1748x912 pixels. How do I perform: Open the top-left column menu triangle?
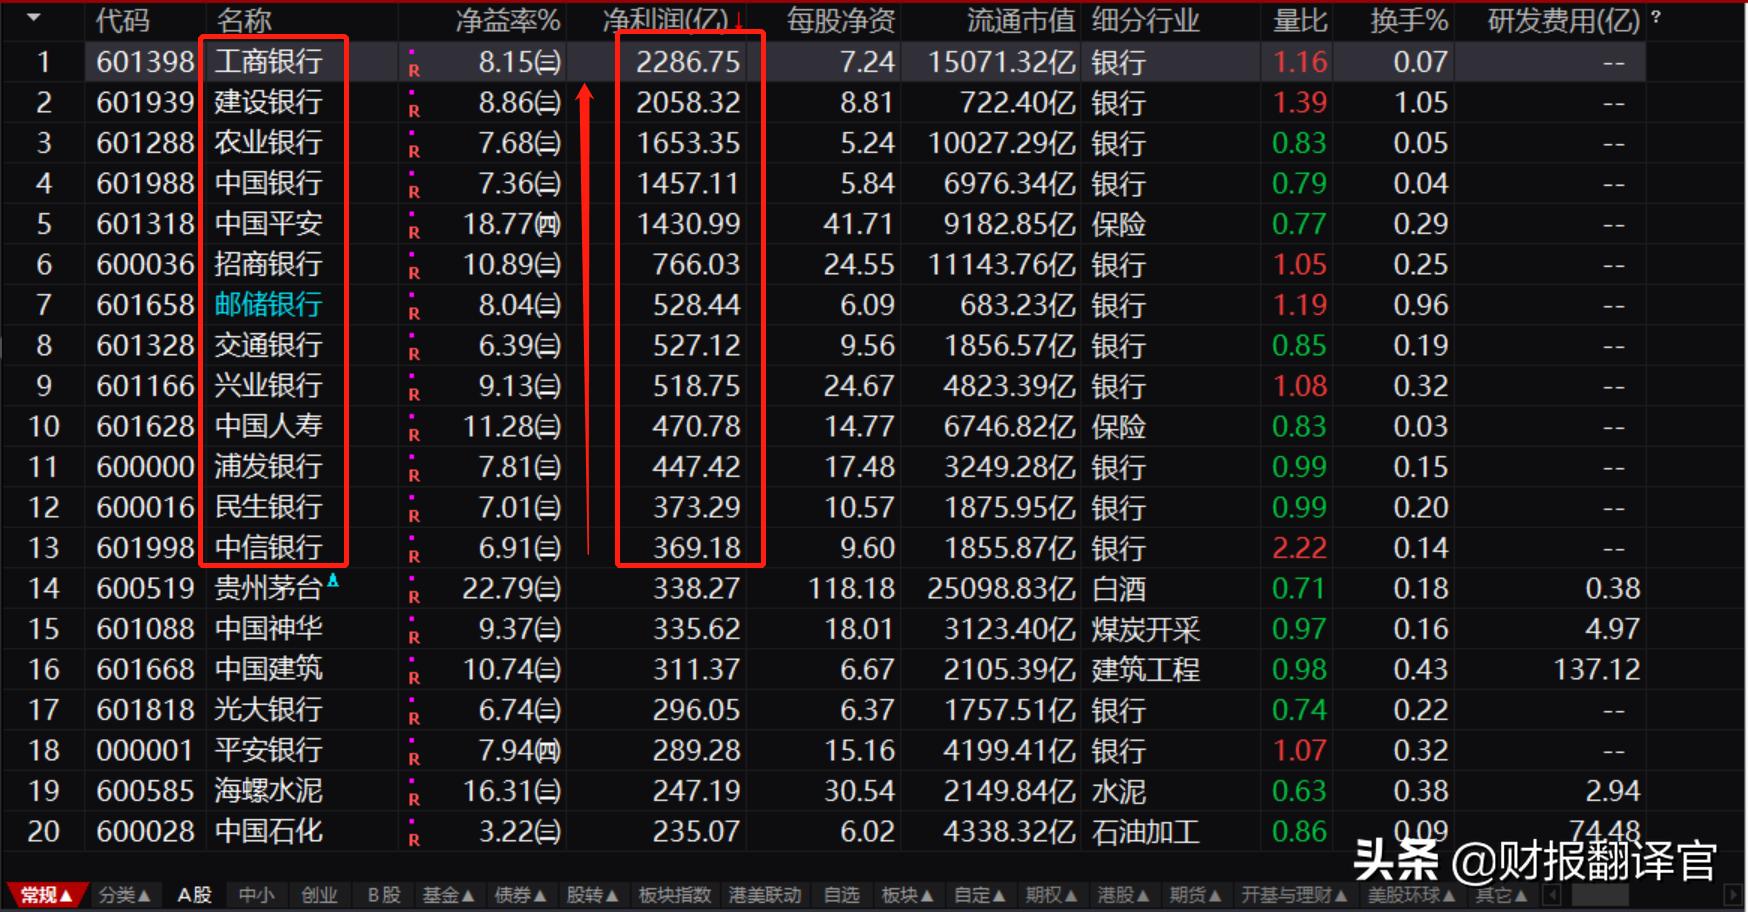pos(34,18)
